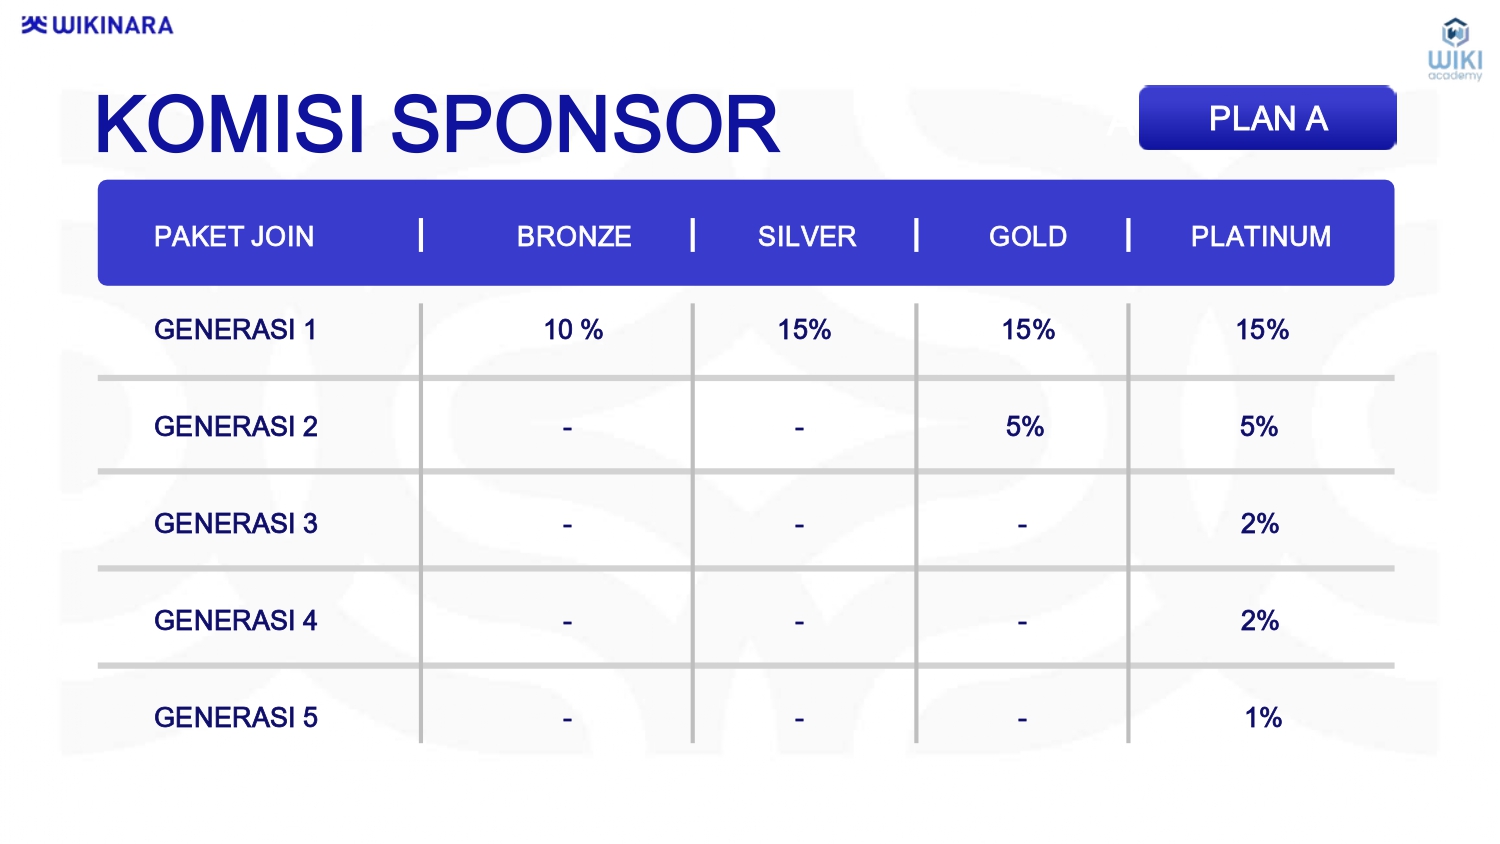Select the Gold 5% Generasi 2 cell
1500x844 pixels.
1025,426
